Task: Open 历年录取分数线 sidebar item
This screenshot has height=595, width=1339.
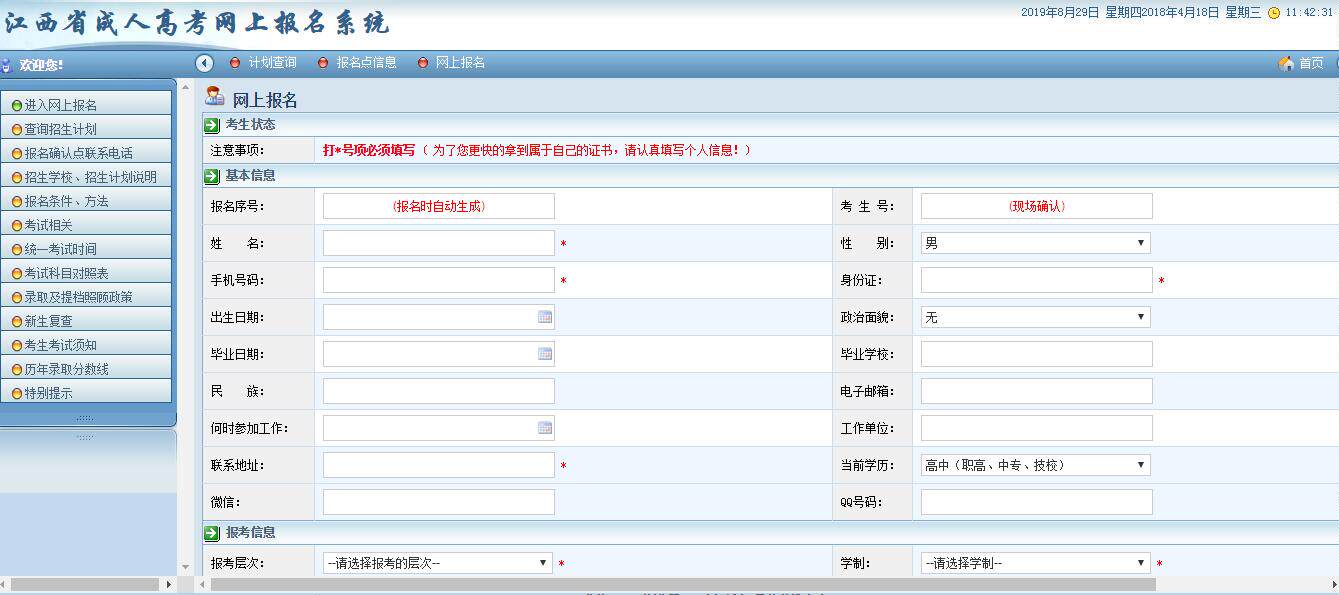Action: [87, 368]
